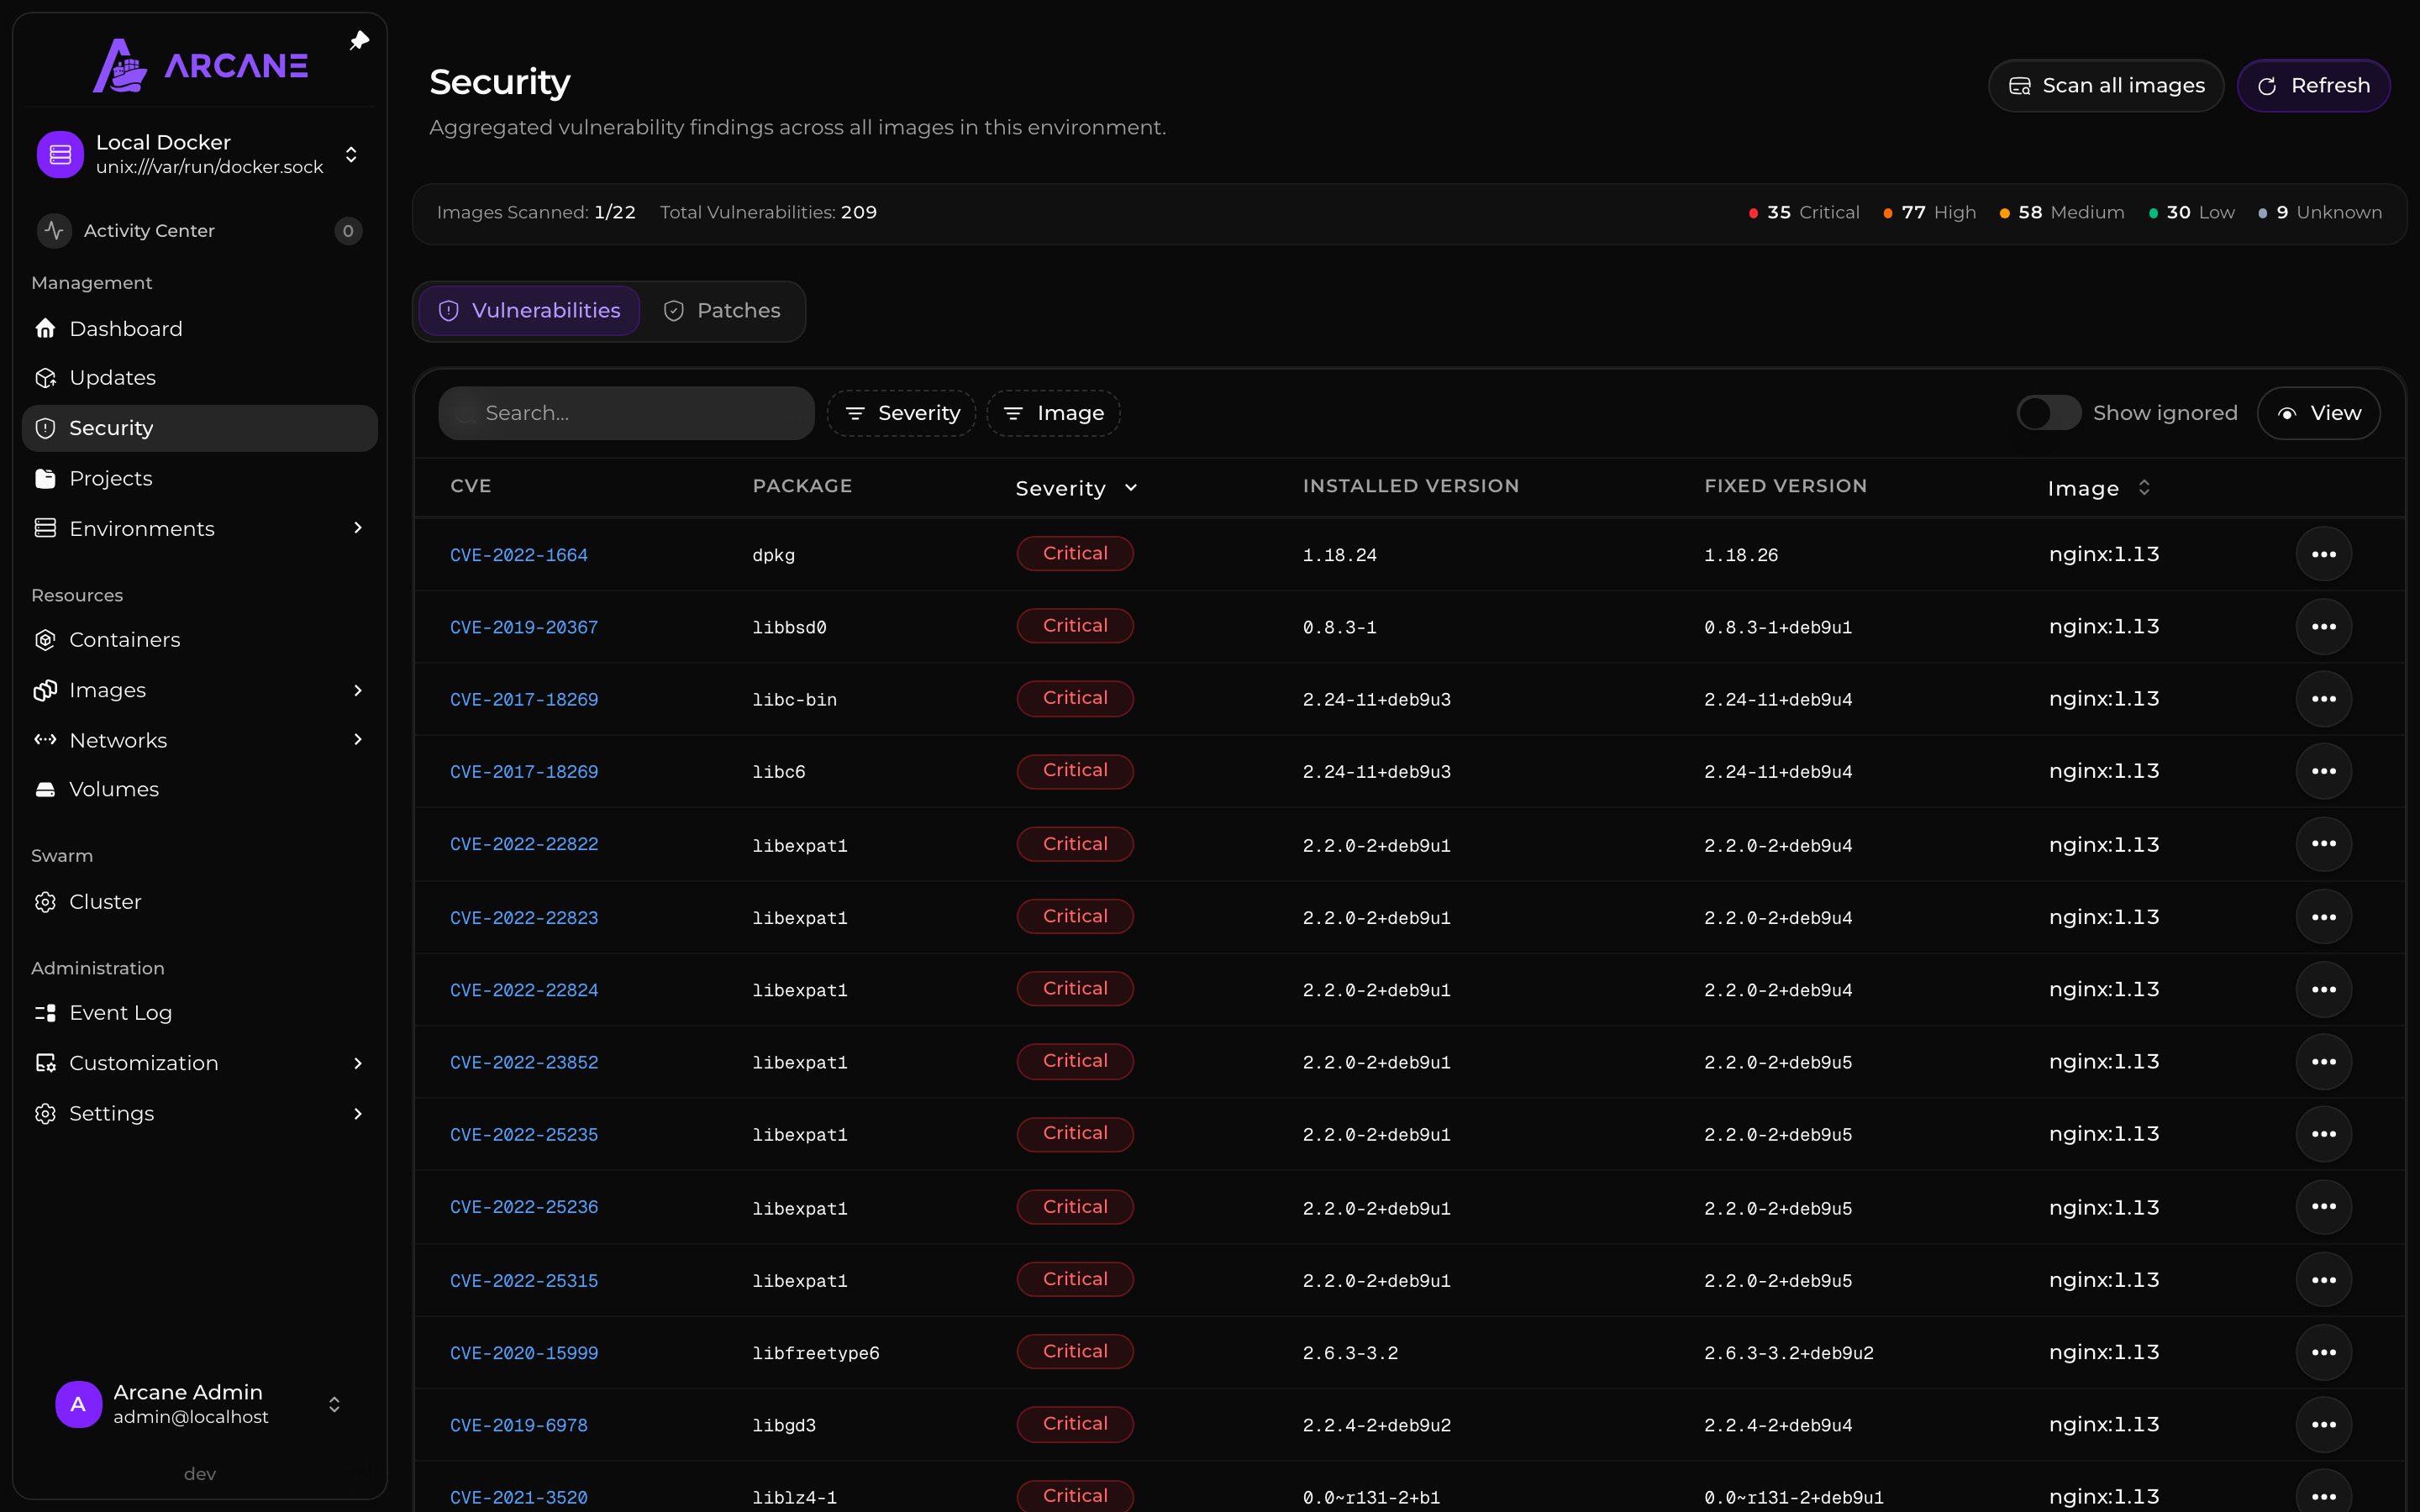Click Scan all images button

click(2106, 86)
